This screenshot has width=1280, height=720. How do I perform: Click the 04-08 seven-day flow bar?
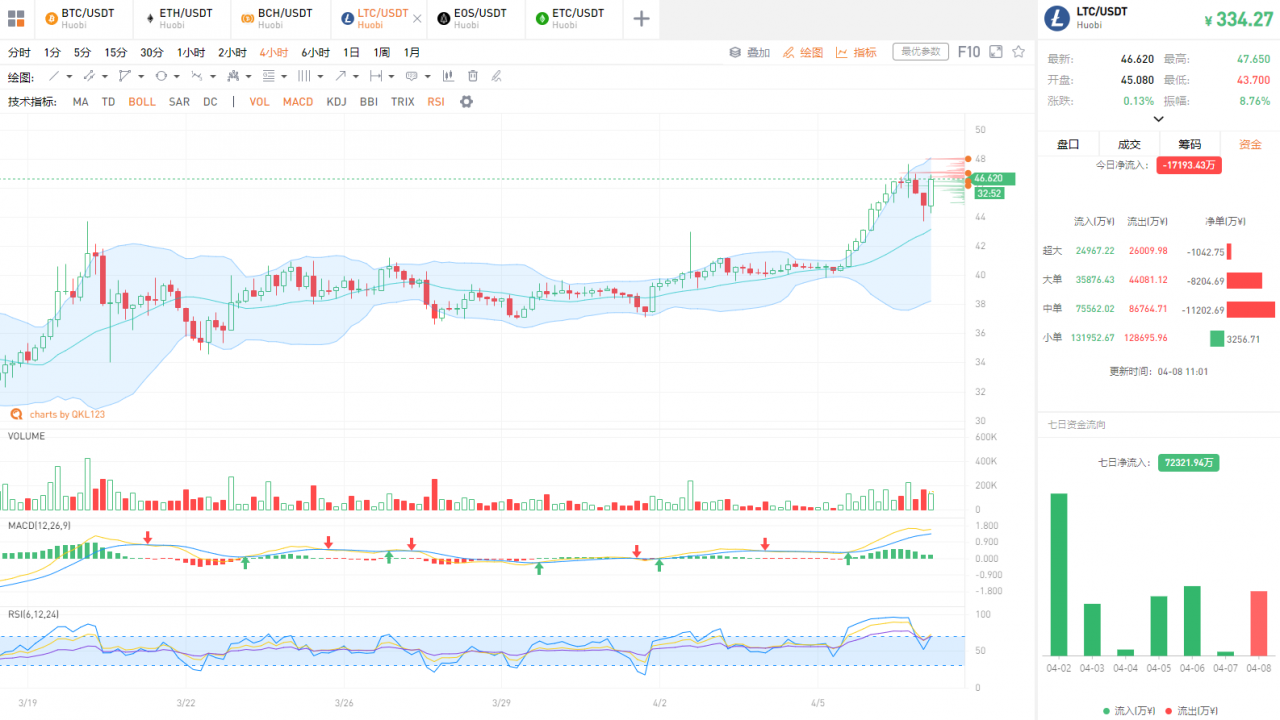pyautogui.click(x=1258, y=623)
